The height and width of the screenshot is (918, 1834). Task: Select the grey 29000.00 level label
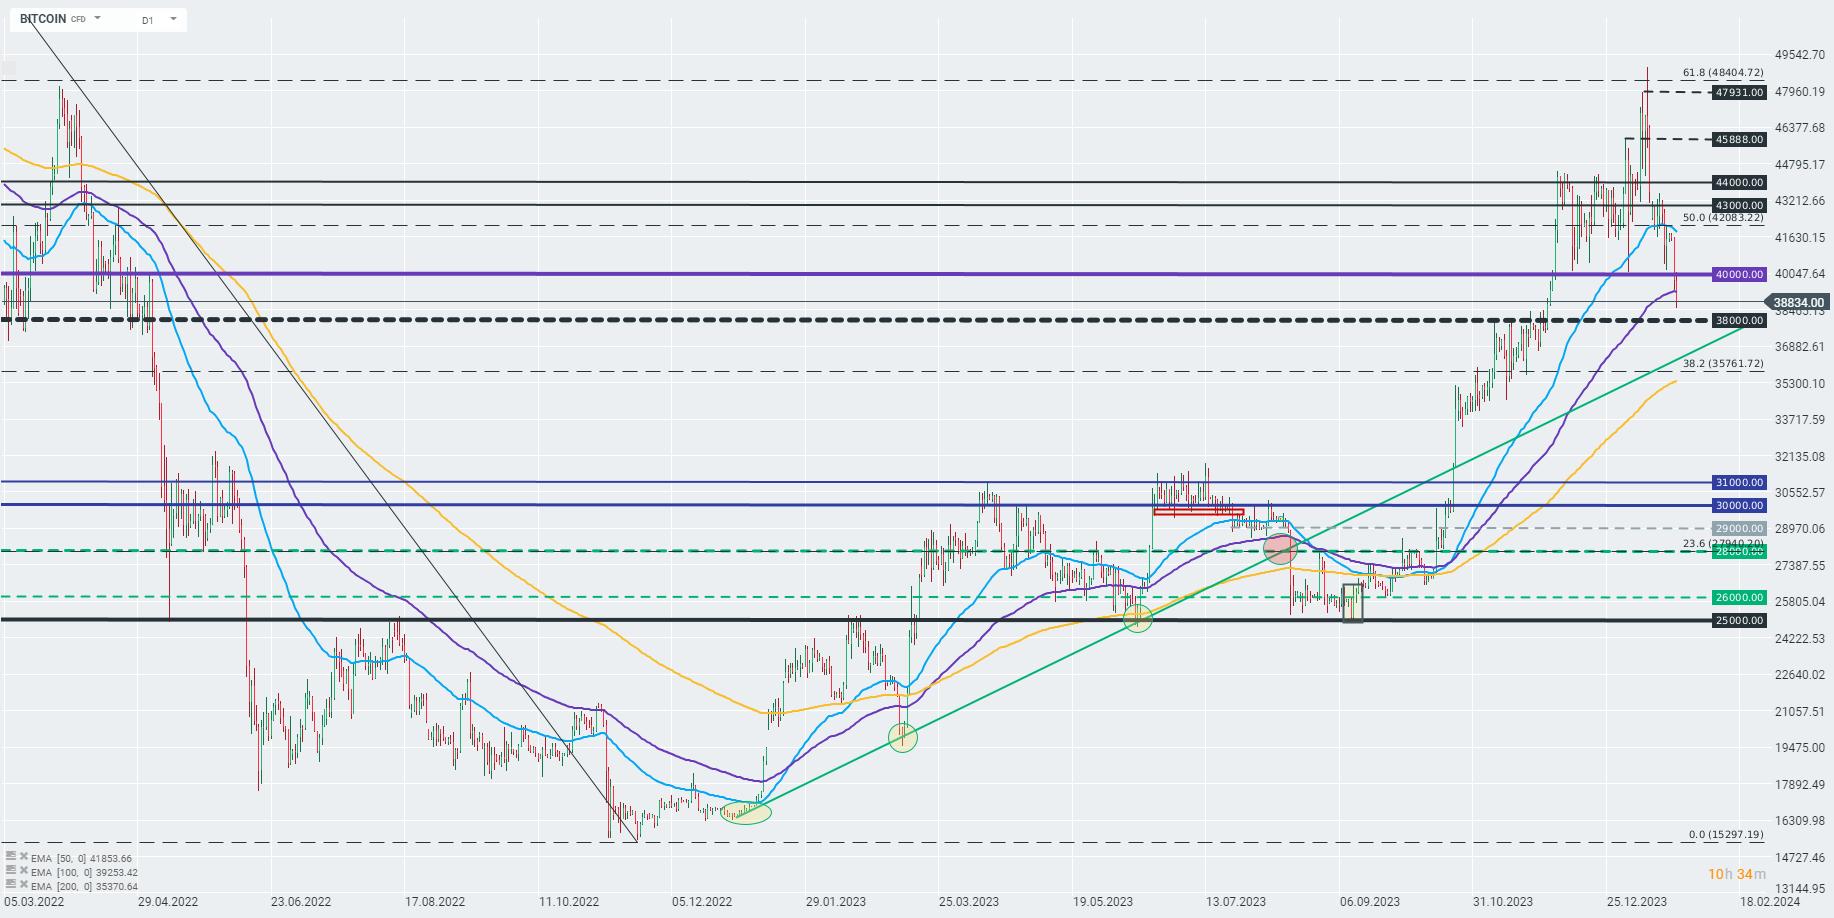click(1740, 528)
